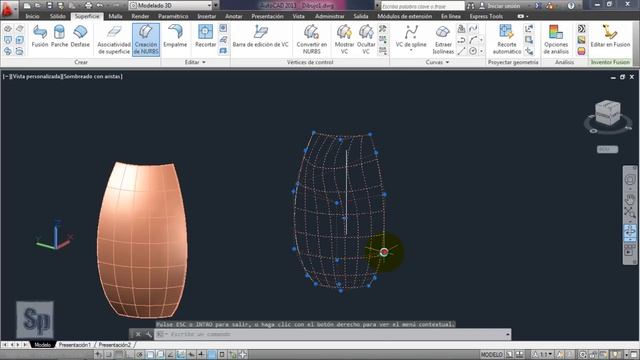
Task: Click the Orbit tool in navigation bar
Action: click(x=630, y=232)
